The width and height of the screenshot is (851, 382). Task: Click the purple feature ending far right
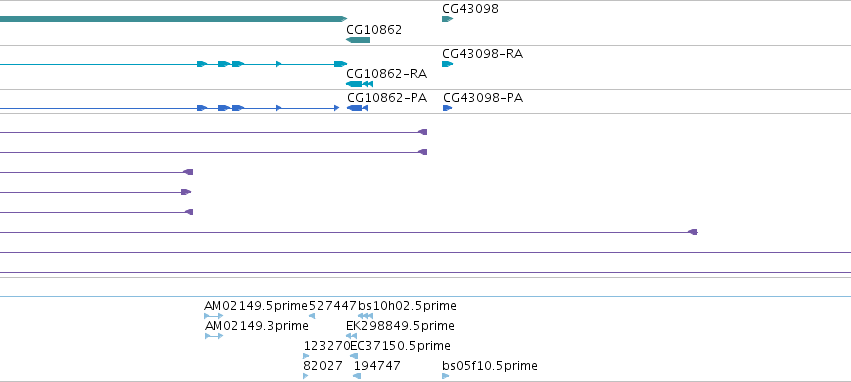click(x=348, y=232)
